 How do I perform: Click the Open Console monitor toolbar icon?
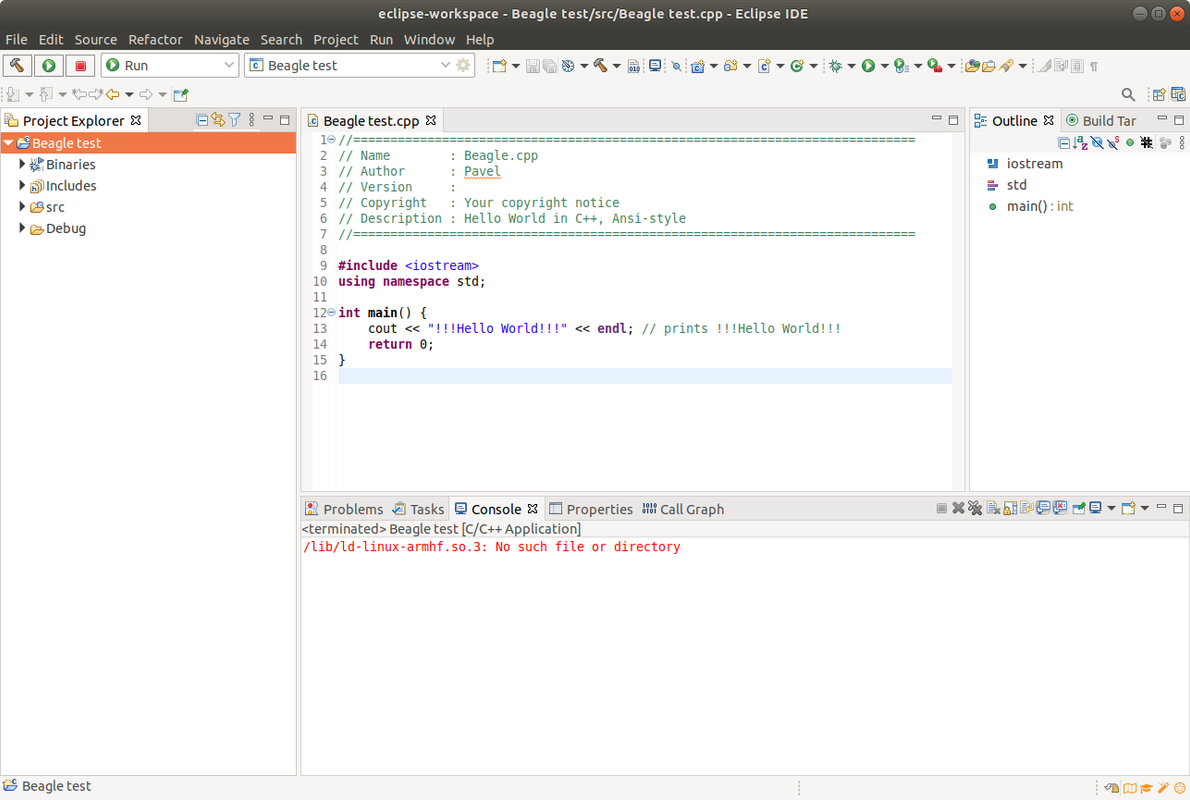click(x=655, y=66)
